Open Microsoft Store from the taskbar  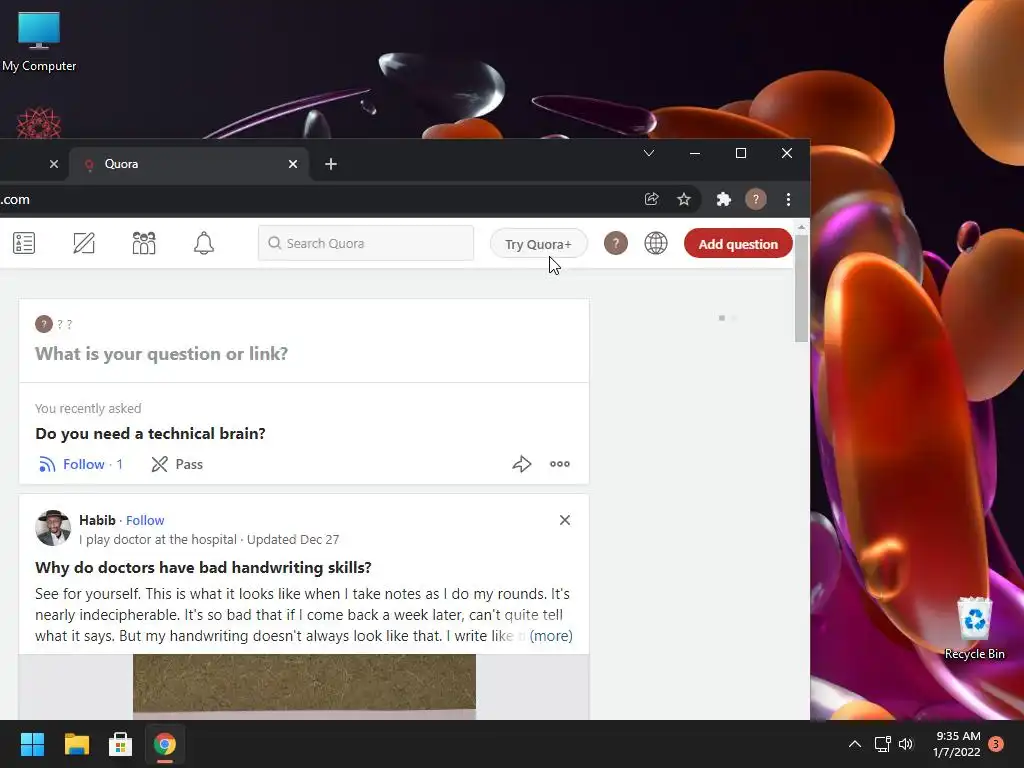(120, 744)
